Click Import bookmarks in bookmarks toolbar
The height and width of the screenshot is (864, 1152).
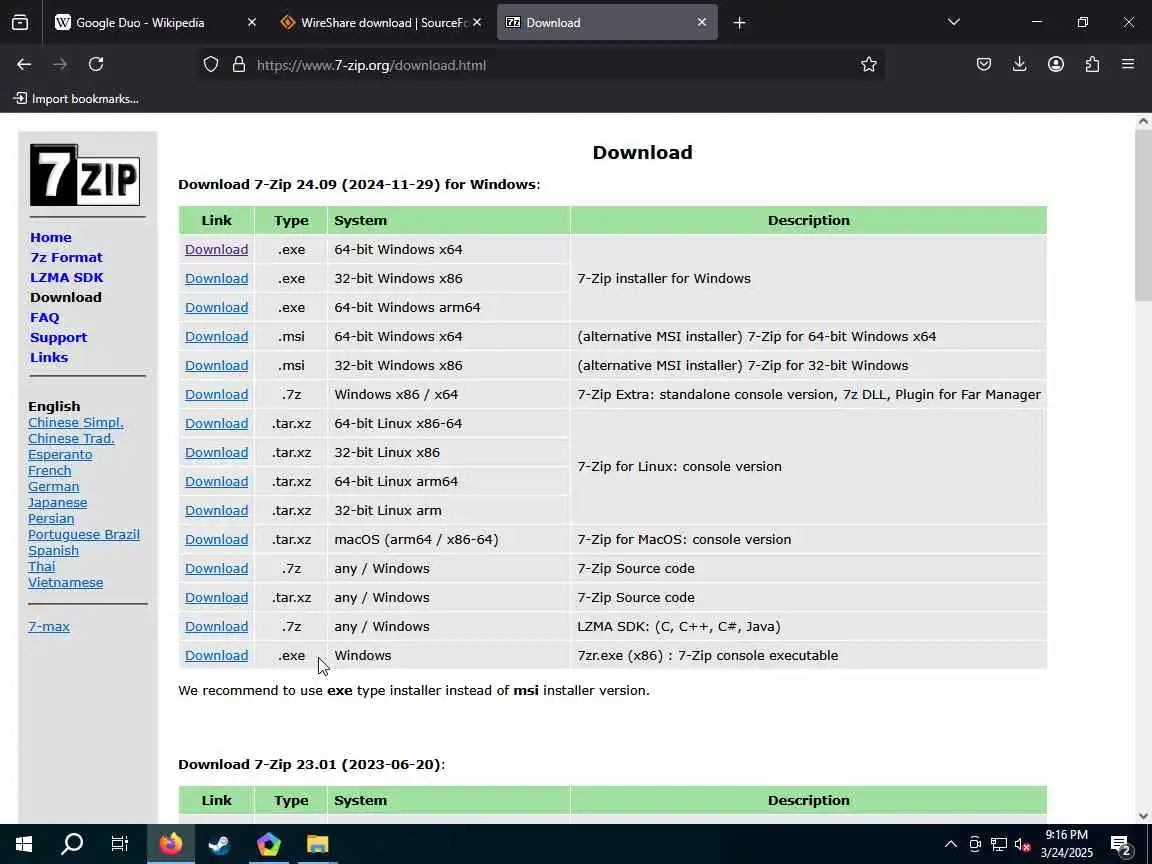click(76, 98)
